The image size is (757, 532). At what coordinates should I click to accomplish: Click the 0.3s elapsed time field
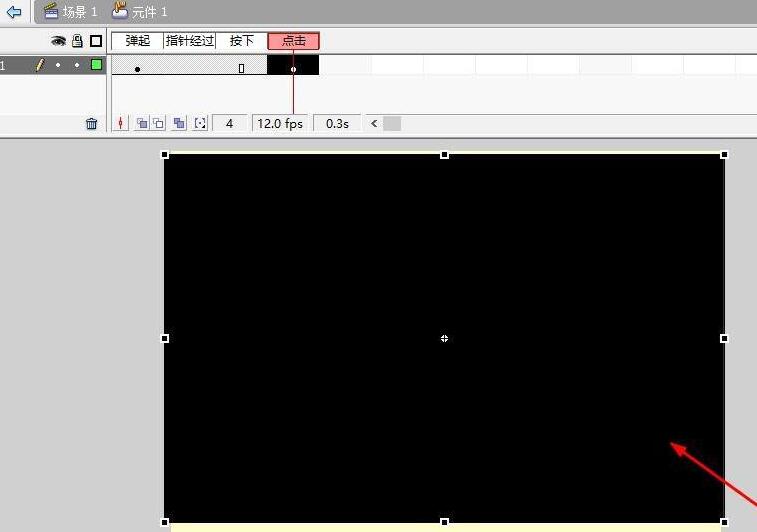[x=337, y=124]
